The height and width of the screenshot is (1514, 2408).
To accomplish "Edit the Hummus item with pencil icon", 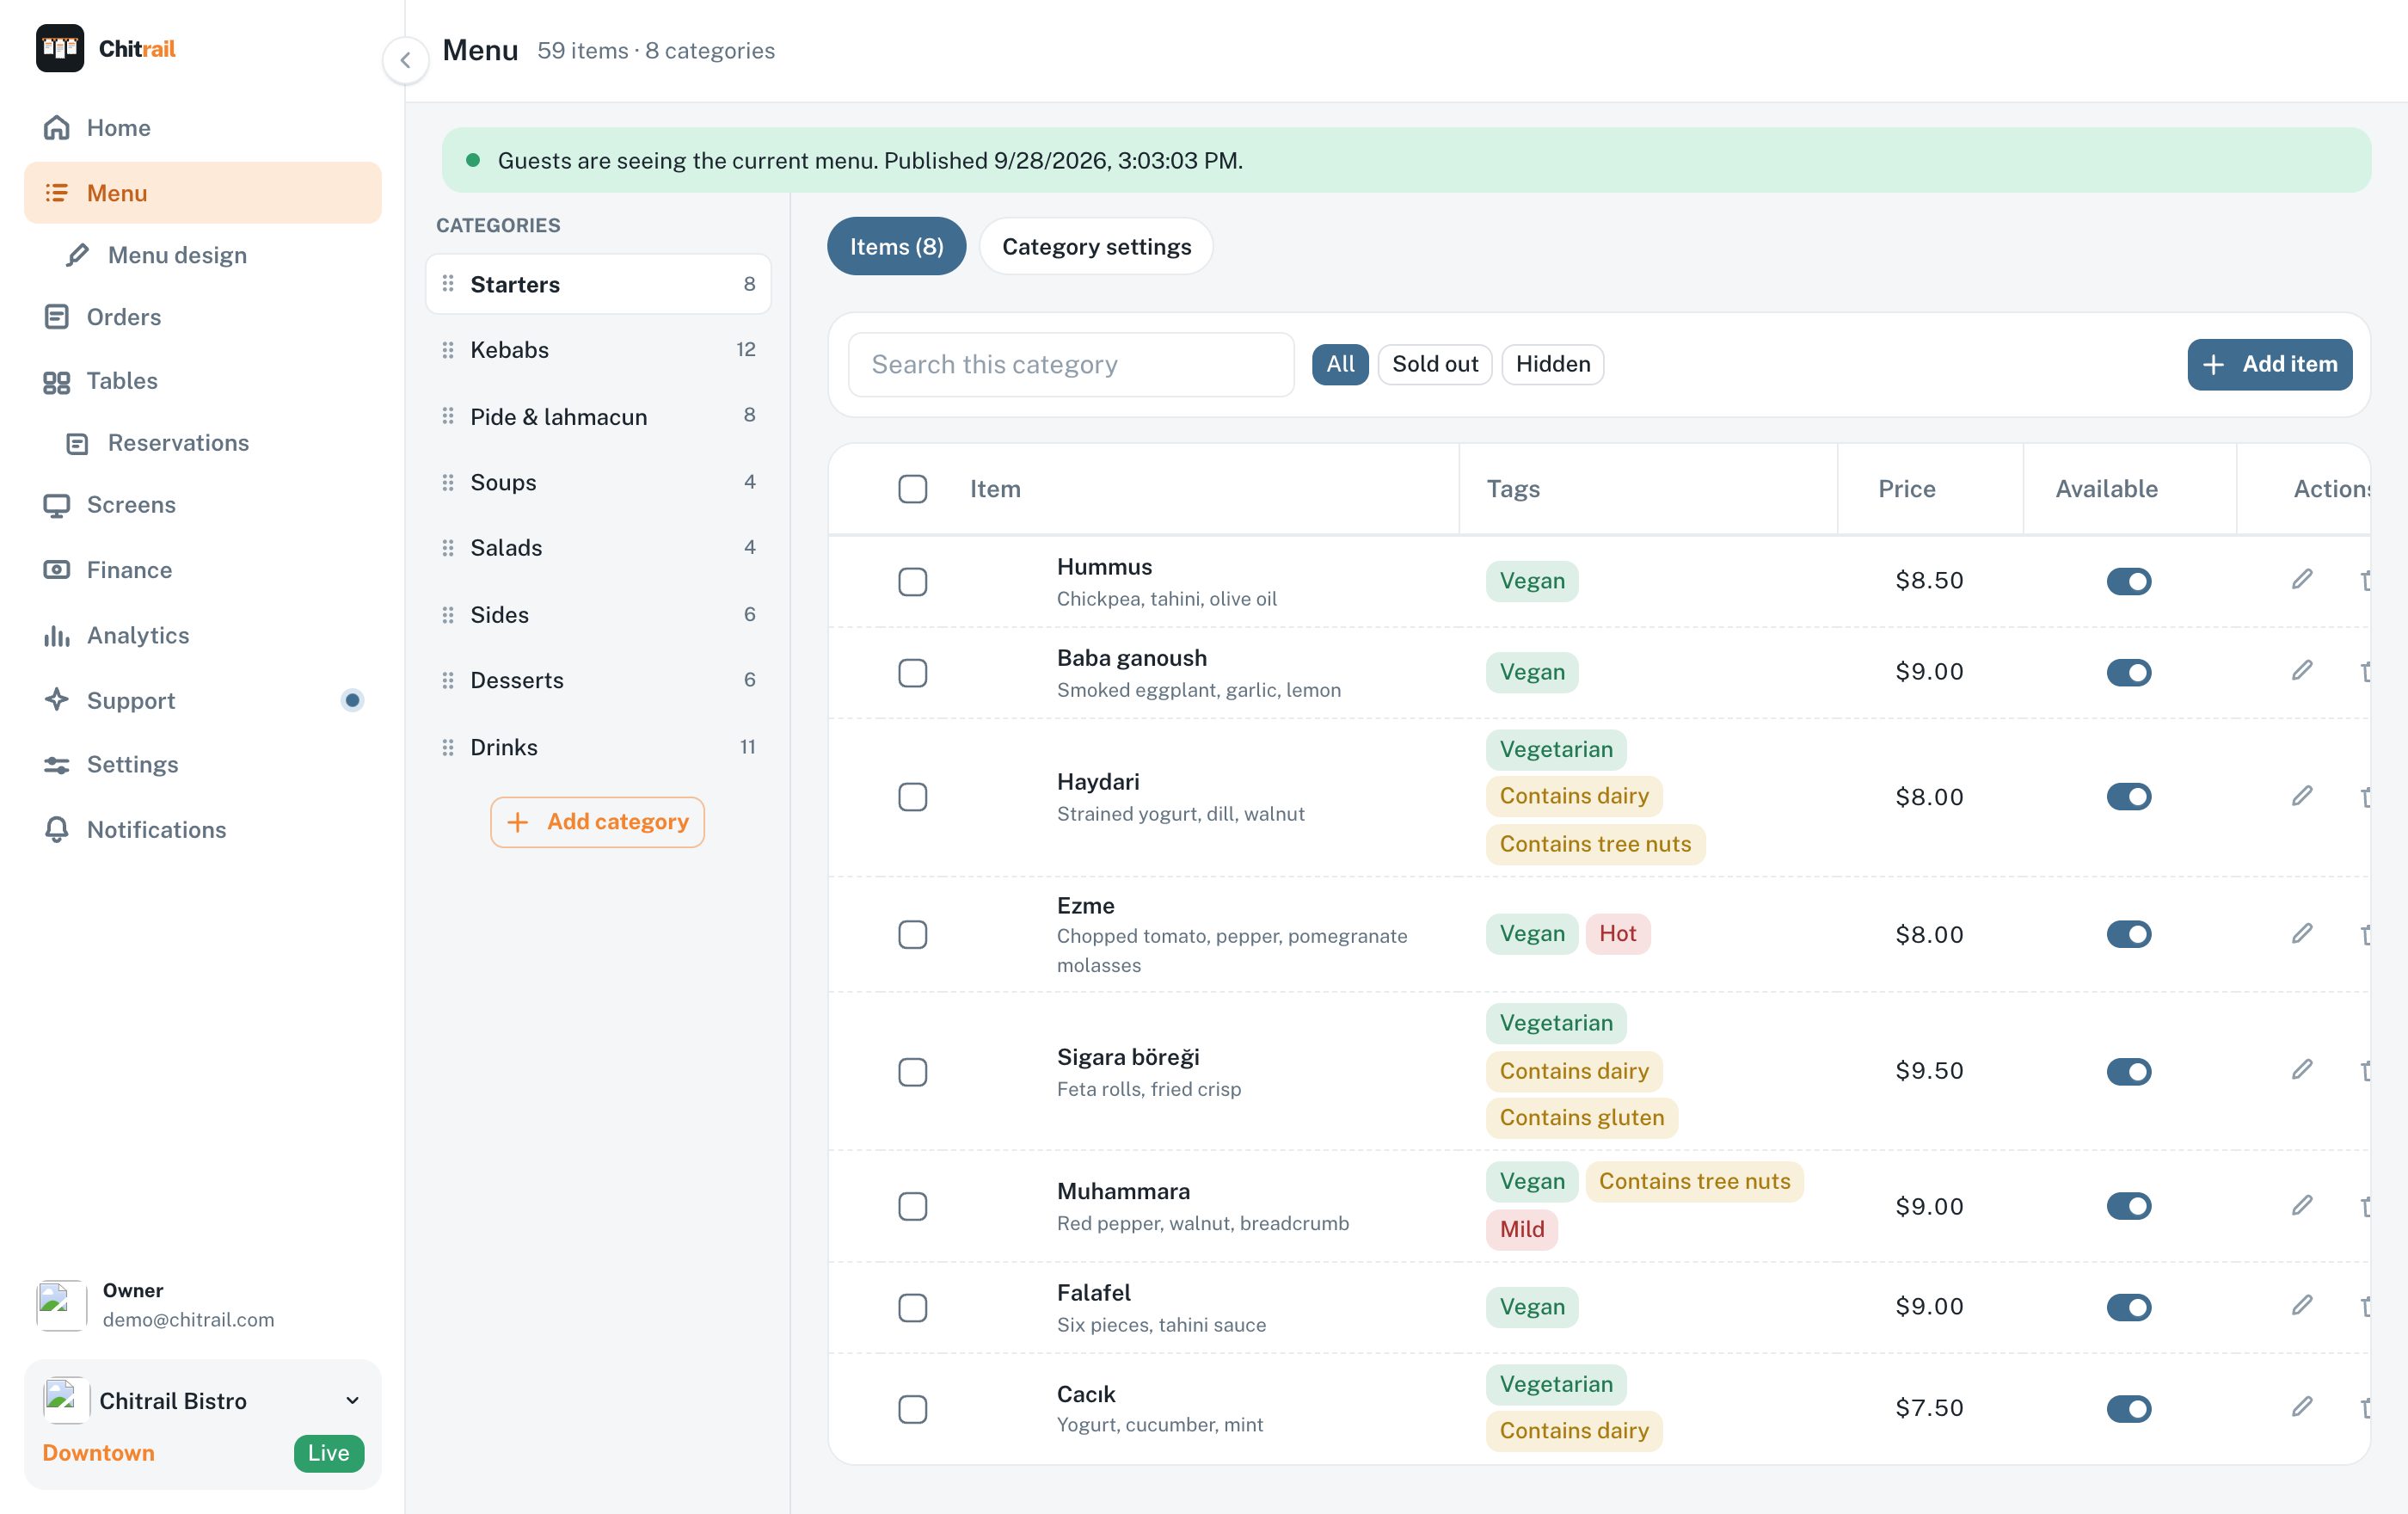I will click(2302, 580).
